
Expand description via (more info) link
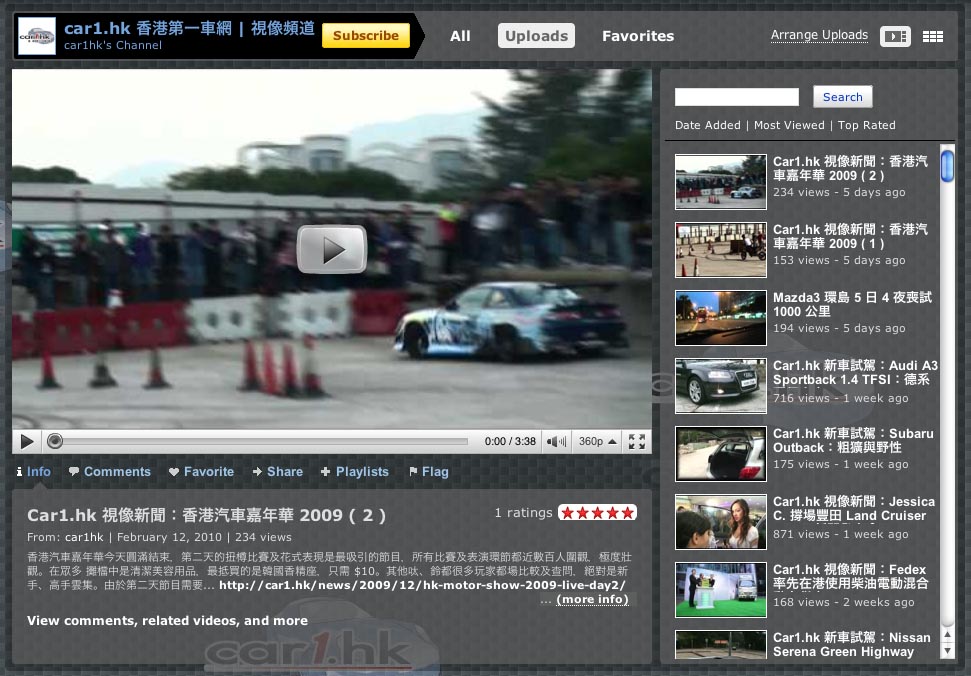click(592, 599)
